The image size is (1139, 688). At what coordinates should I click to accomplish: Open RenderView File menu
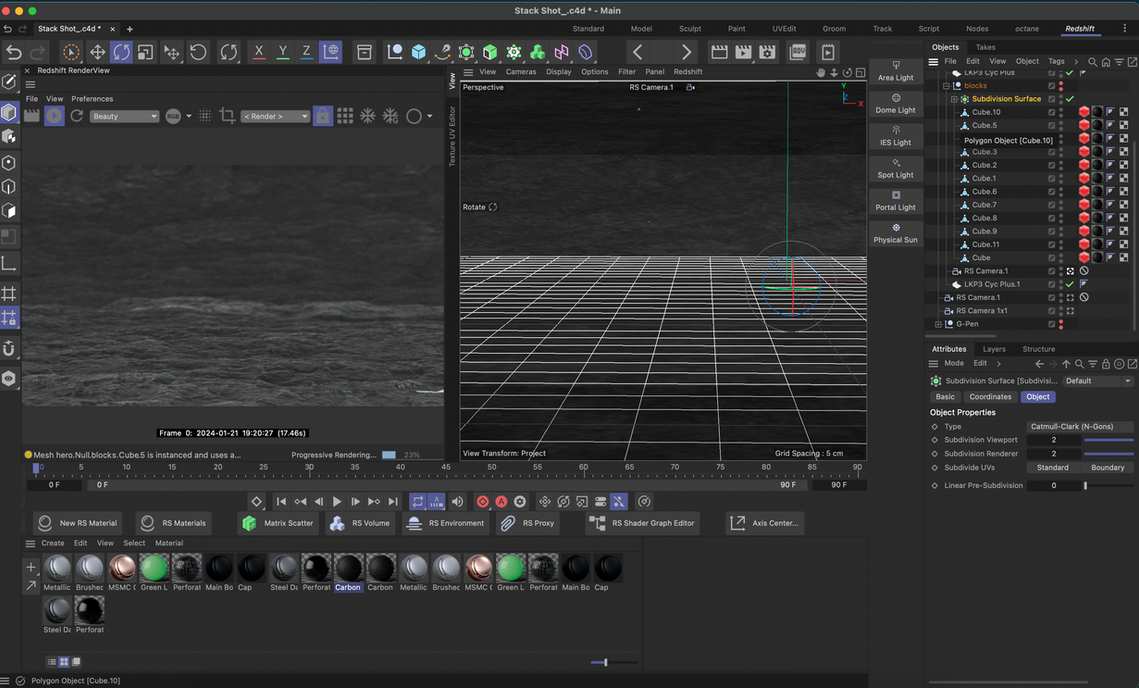tap(32, 99)
